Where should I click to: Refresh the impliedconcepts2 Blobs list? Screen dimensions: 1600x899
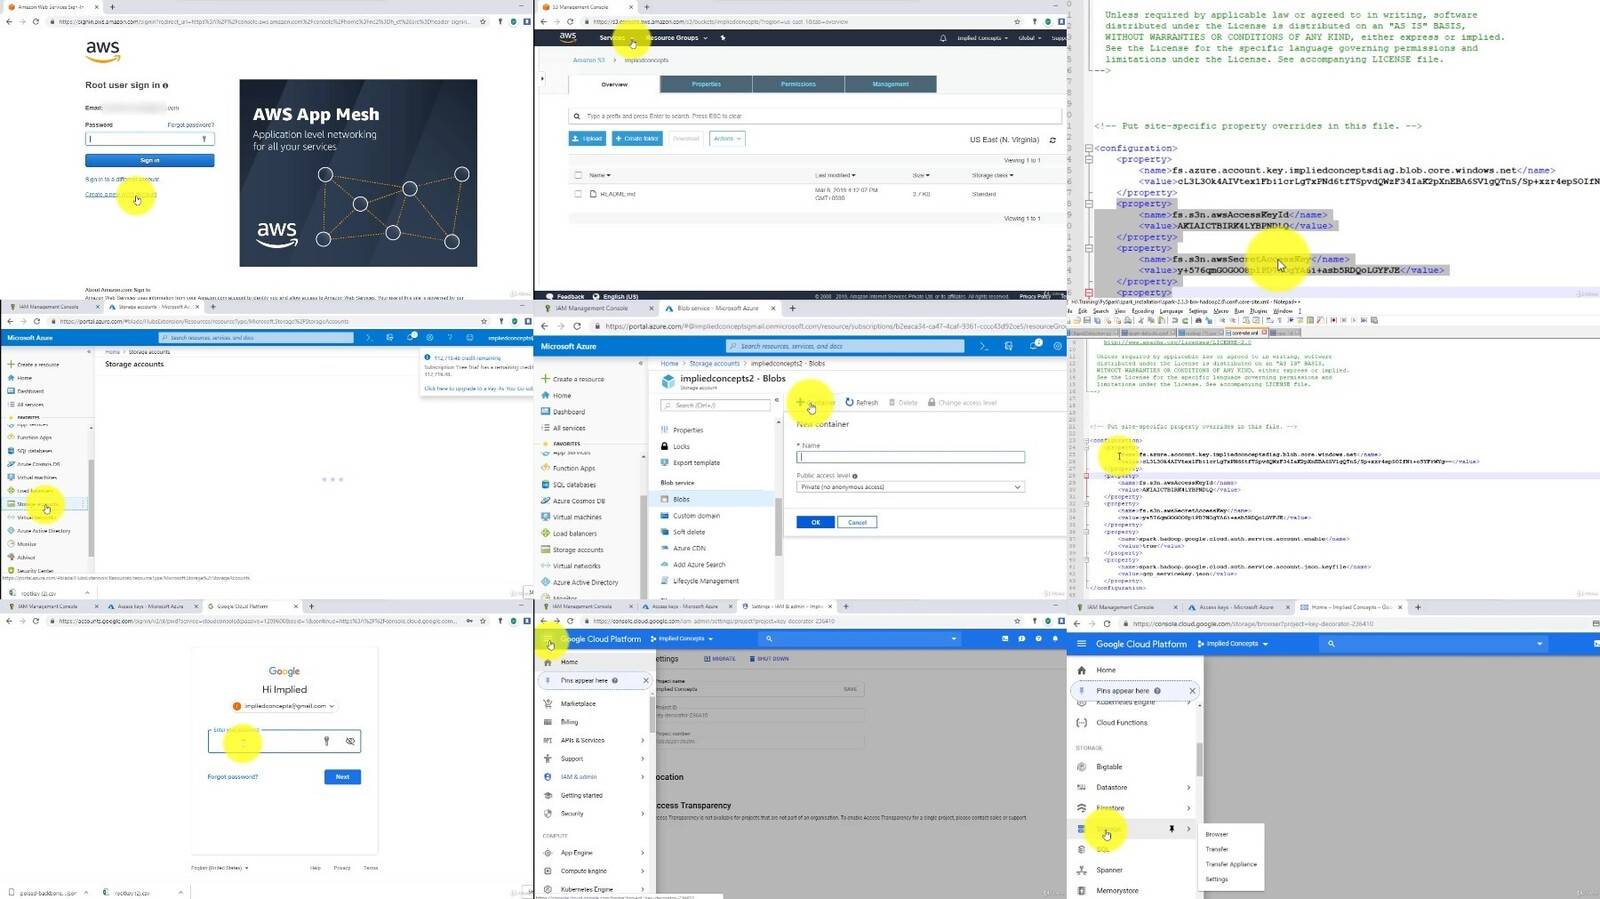point(861,403)
